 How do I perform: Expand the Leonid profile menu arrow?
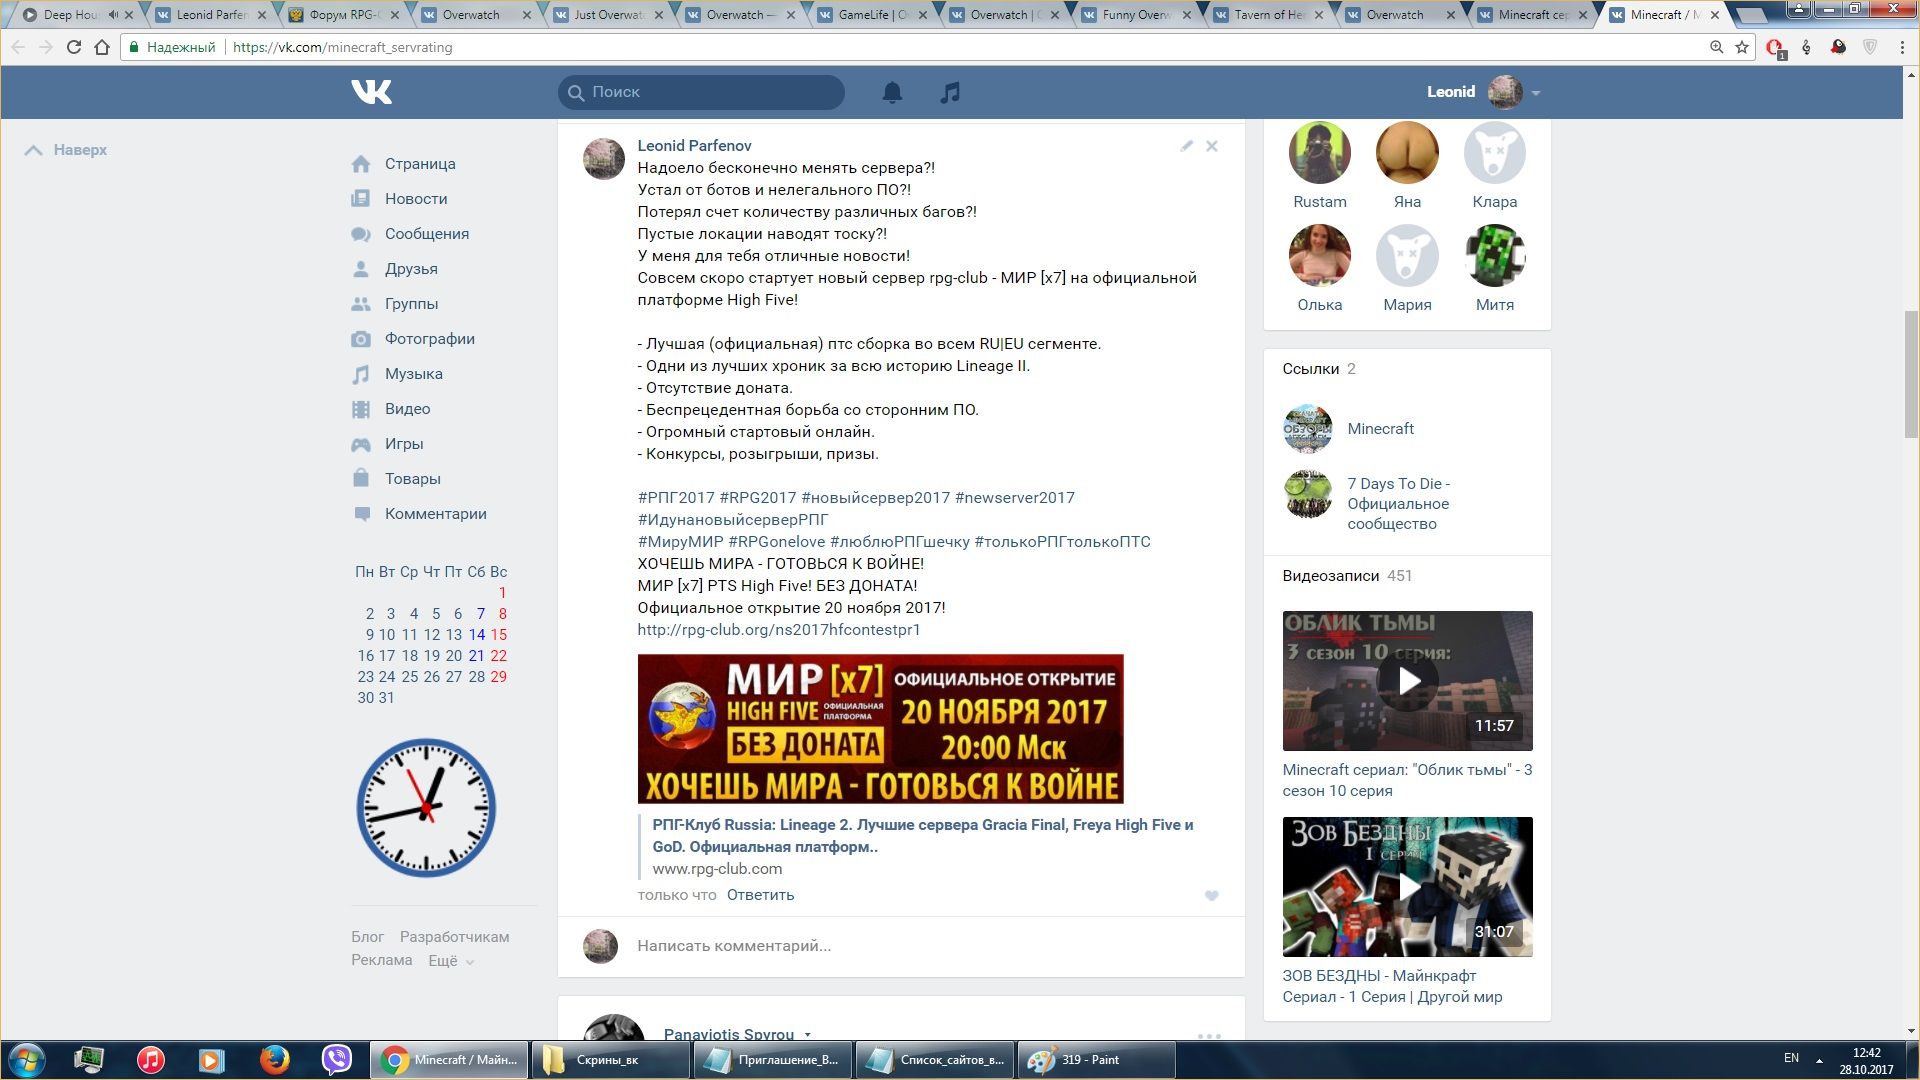[x=1536, y=93]
